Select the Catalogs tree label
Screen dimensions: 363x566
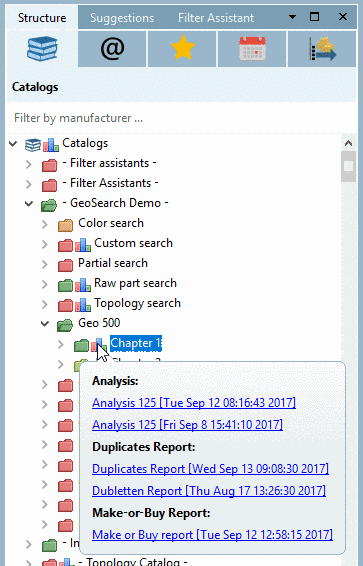[85, 143]
